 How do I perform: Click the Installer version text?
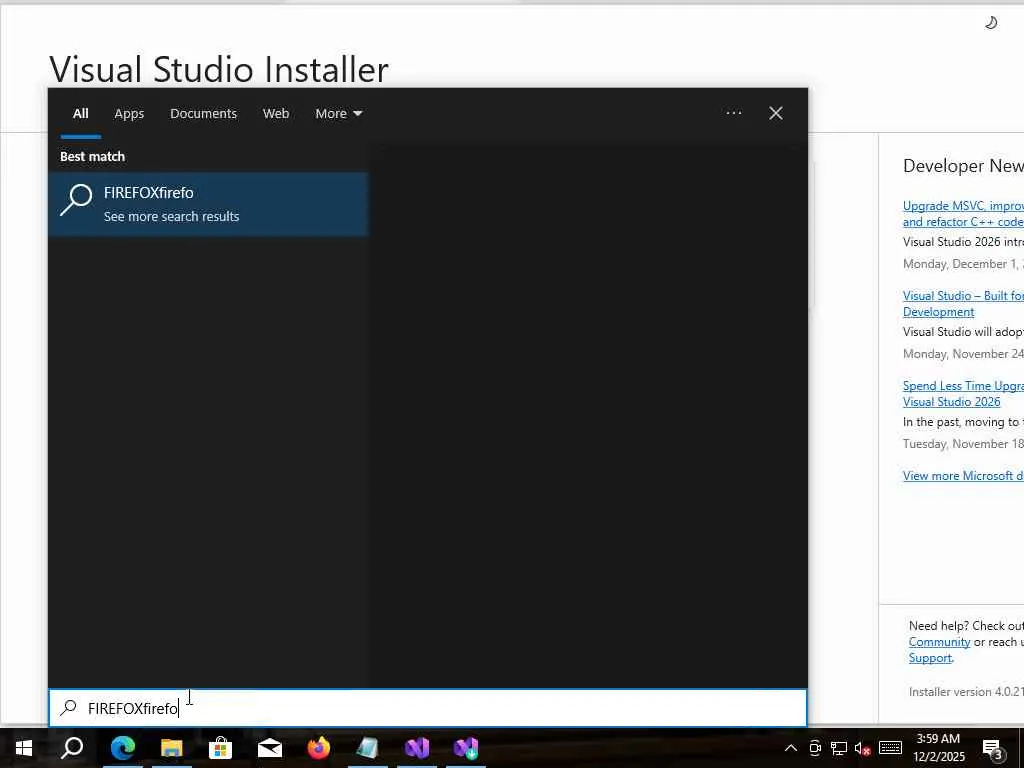(966, 692)
